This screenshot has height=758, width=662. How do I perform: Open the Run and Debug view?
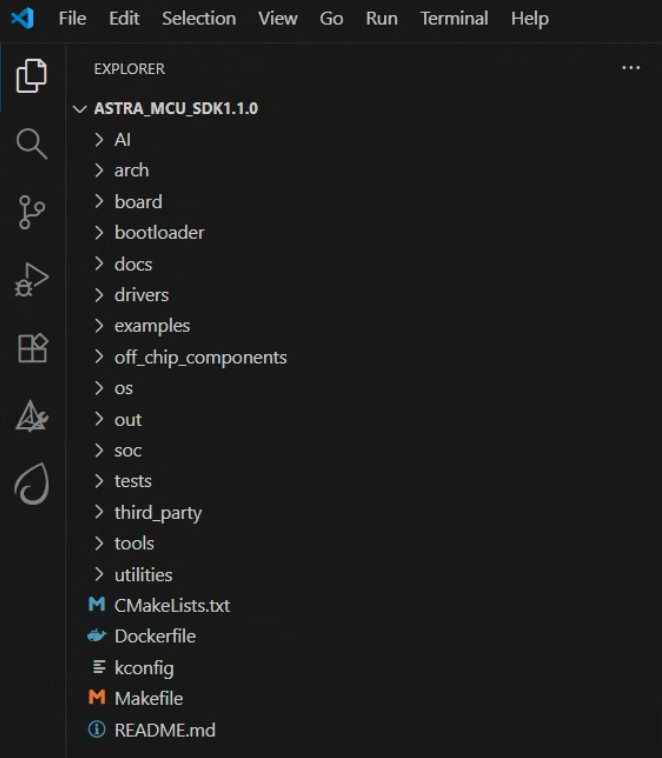(x=32, y=280)
